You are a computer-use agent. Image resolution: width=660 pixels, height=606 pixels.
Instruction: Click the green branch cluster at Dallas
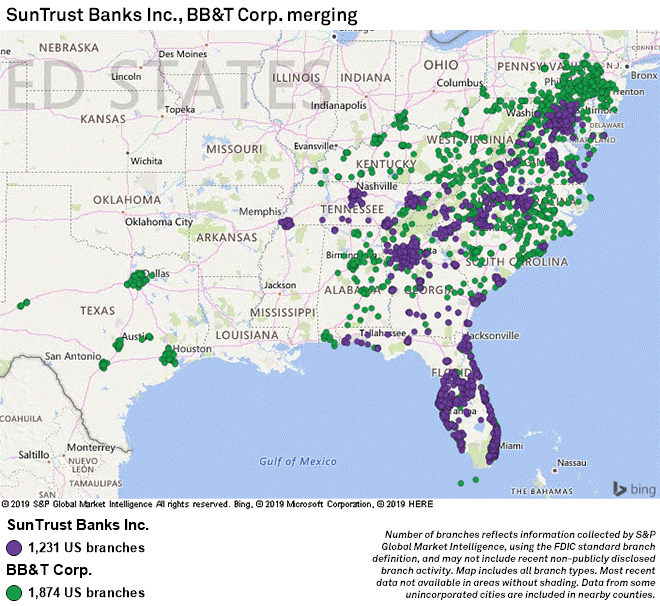[x=137, y=280]
